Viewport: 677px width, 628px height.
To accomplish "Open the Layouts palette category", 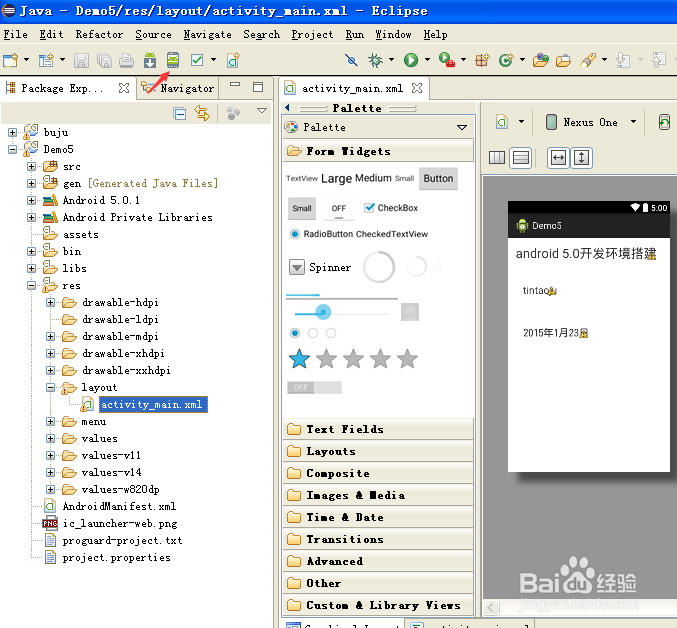I will tap(378, 451).
